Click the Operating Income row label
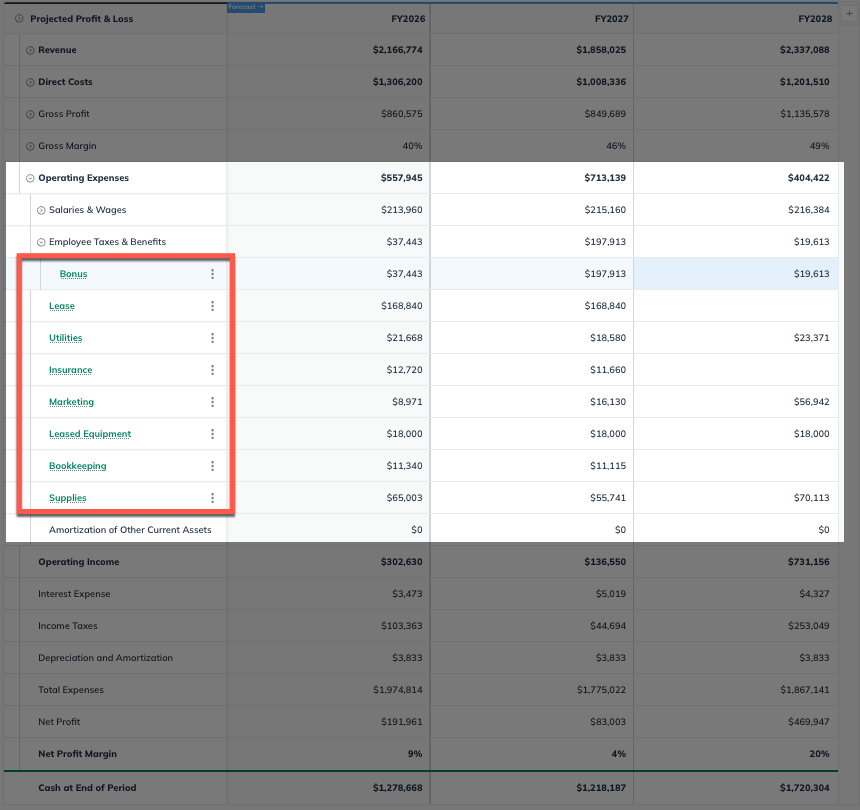Image resolution: width=860 pixels, height=810 pixels. click(x=78, y=562)
